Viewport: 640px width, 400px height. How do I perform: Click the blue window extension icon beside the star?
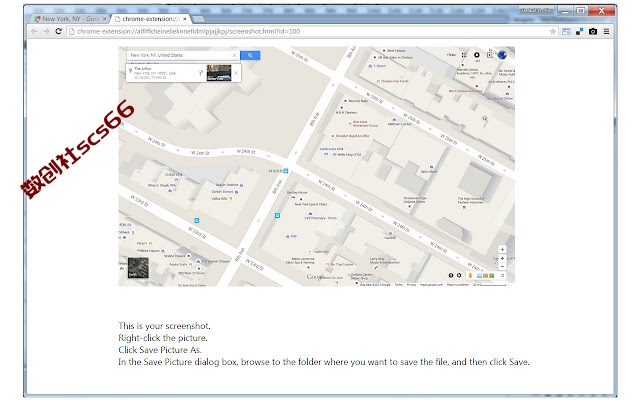pos(566,31)
